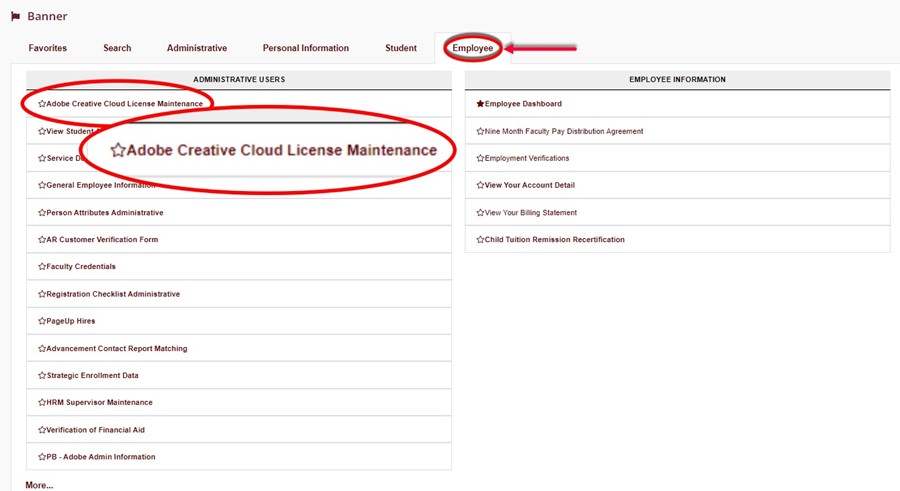Toggle star for General Employee Information
The image size is (900, 491).
click(x=42, y=185)
